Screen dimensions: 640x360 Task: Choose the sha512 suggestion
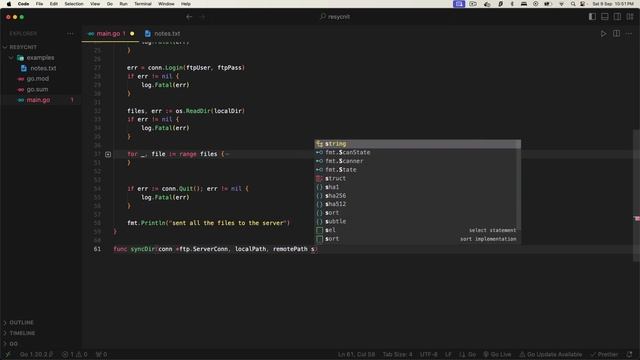pyautogui.click(x=416, y=204)
